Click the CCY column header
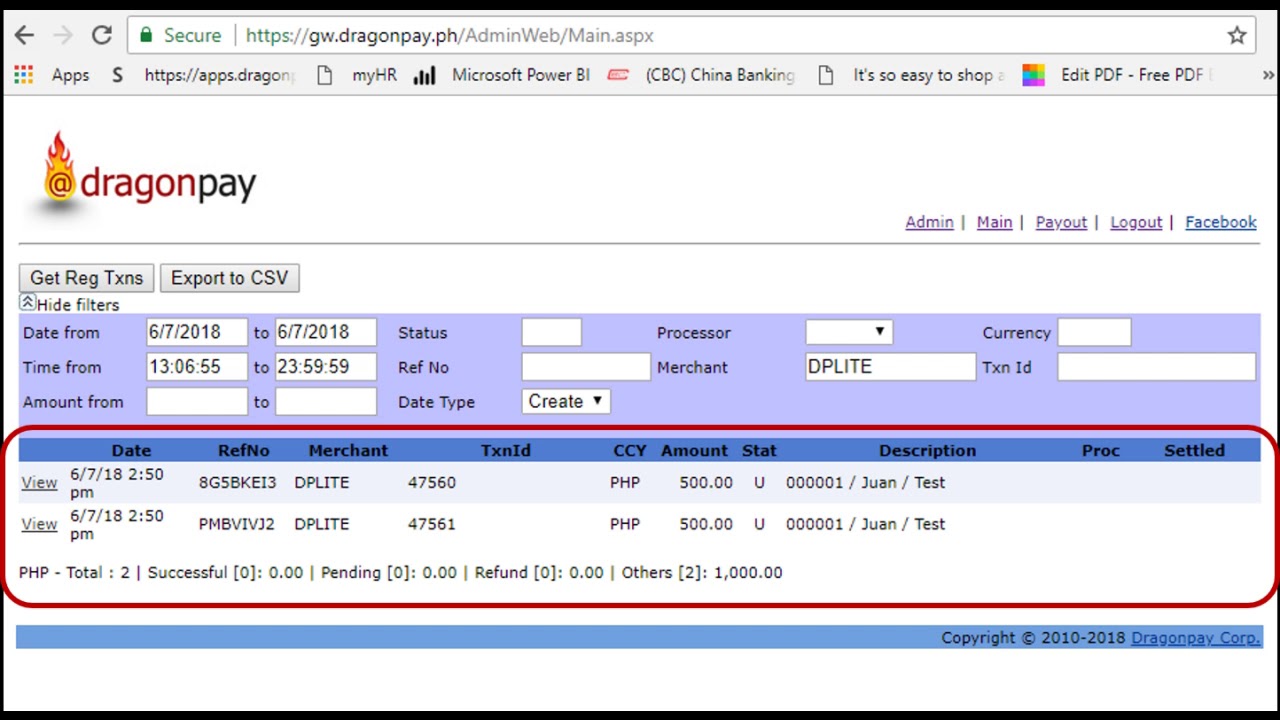The height and width of the screenshot is (720, 1280). (x=630, y=450)
